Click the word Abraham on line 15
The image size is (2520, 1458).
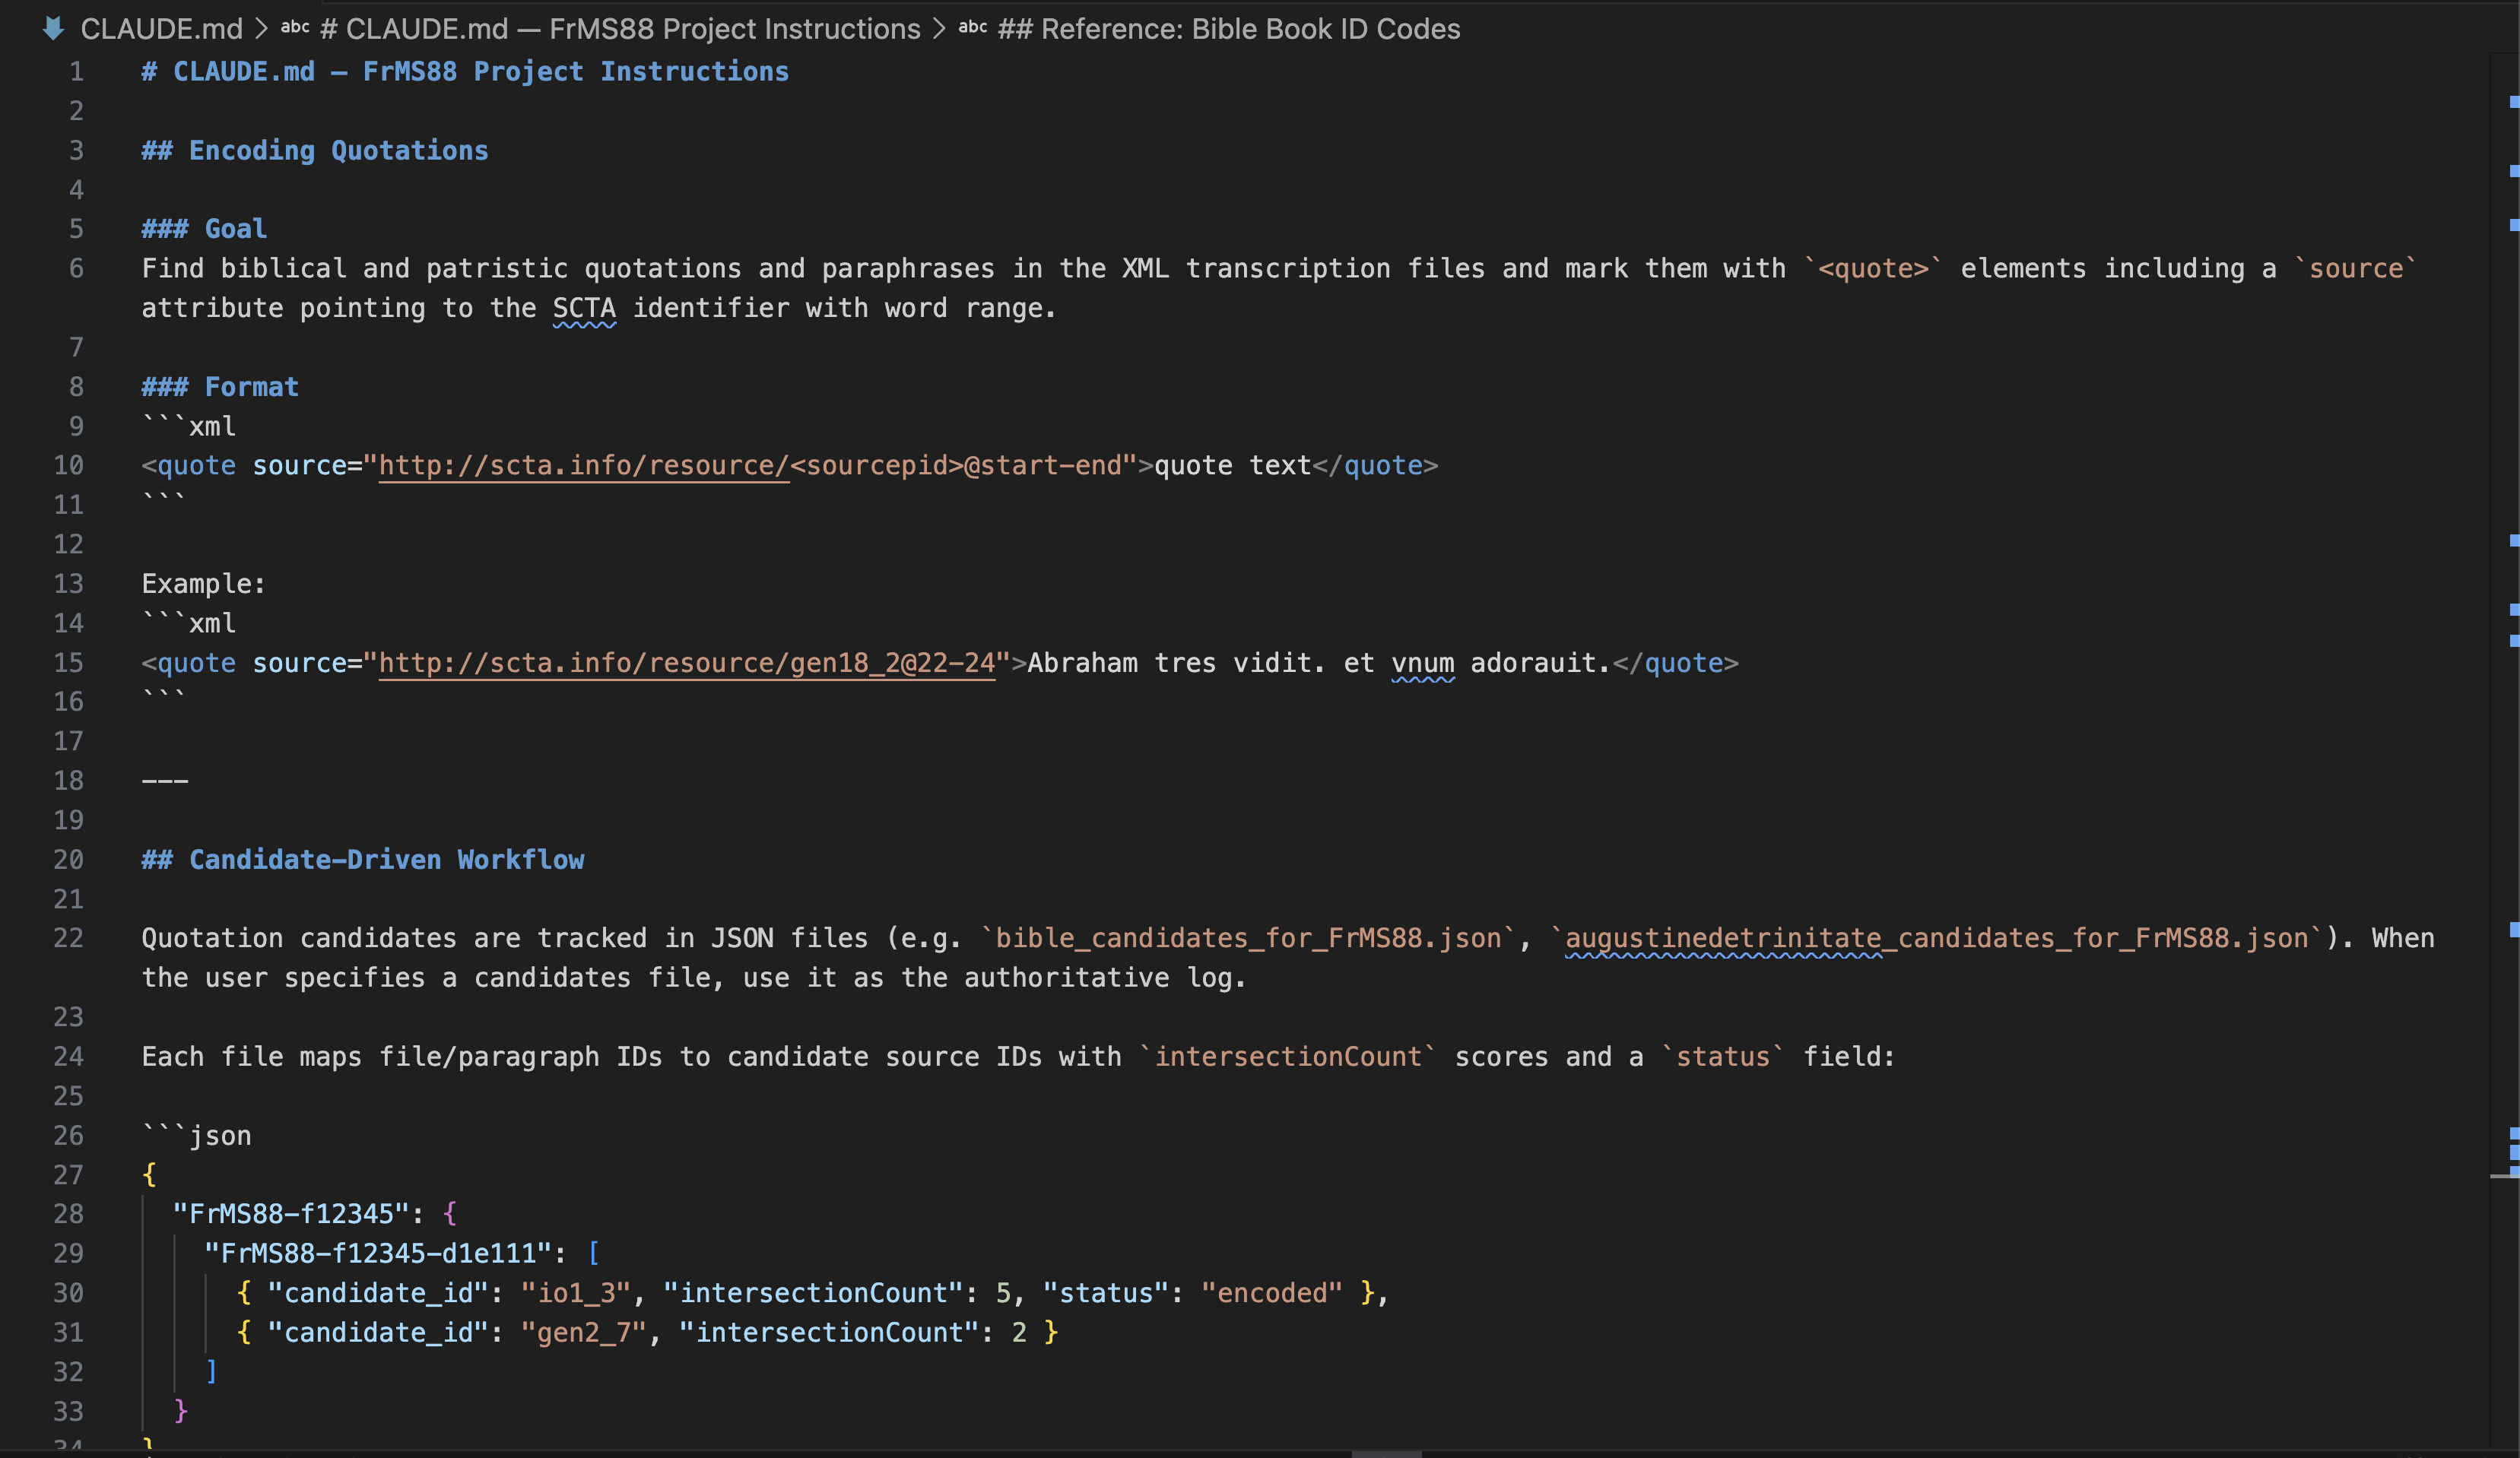pyautogui.click(x=1083, y=663)
